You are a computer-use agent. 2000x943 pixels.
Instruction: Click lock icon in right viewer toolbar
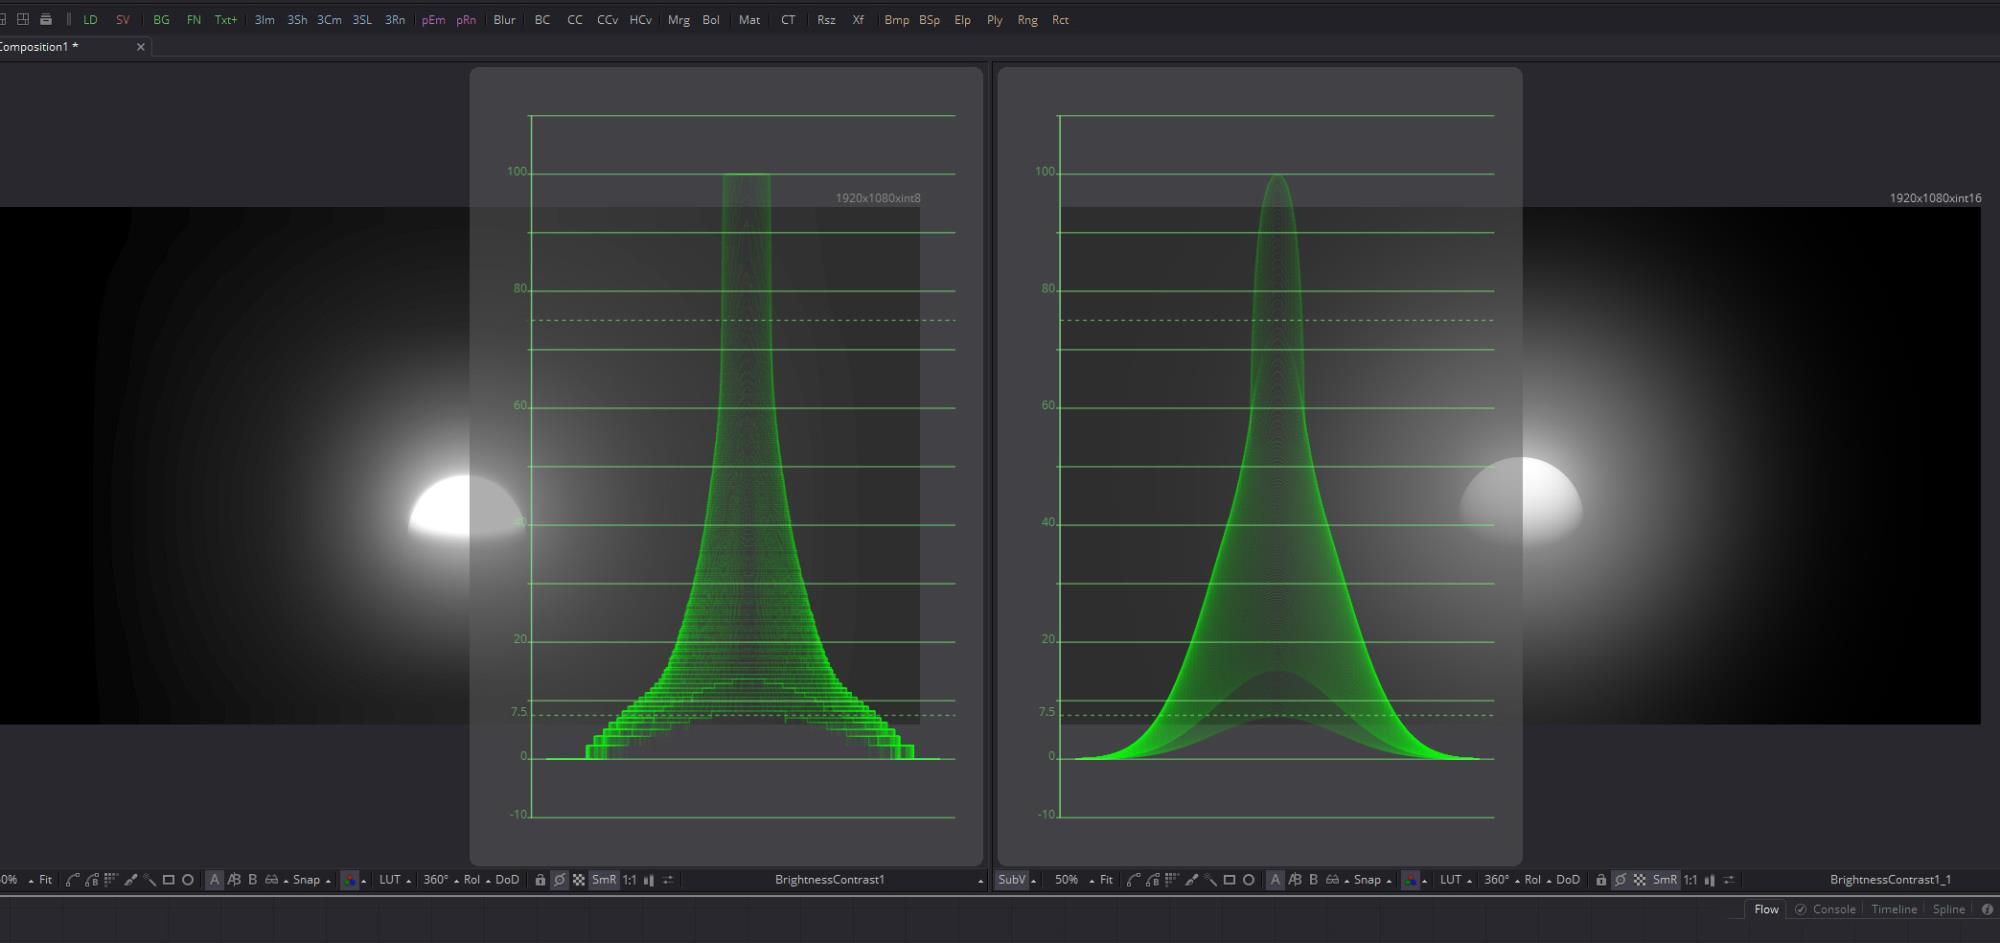[x=1601, y=880]
